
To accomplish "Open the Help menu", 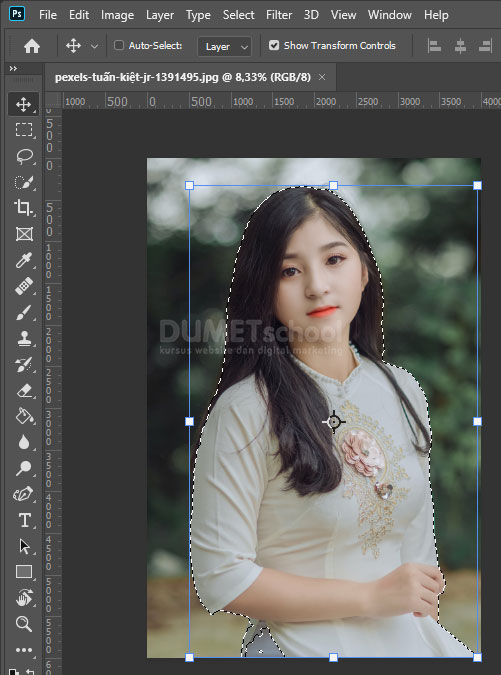I will click(436, 15).
